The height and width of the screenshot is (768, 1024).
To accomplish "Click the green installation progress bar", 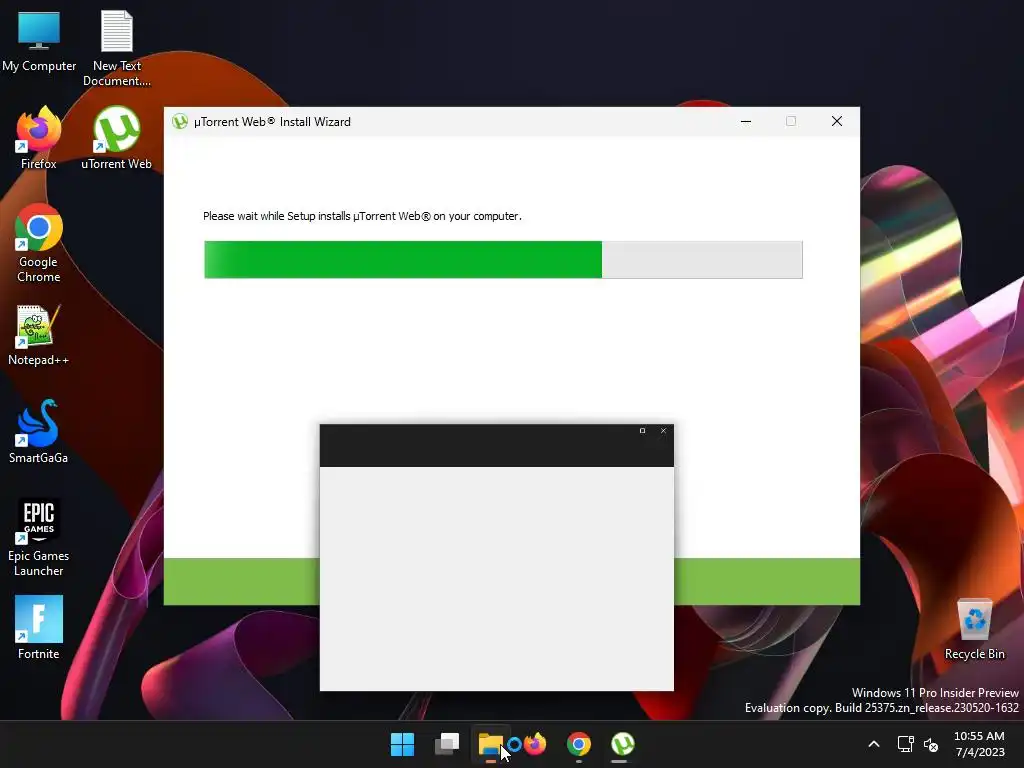I will pos(503,259).
